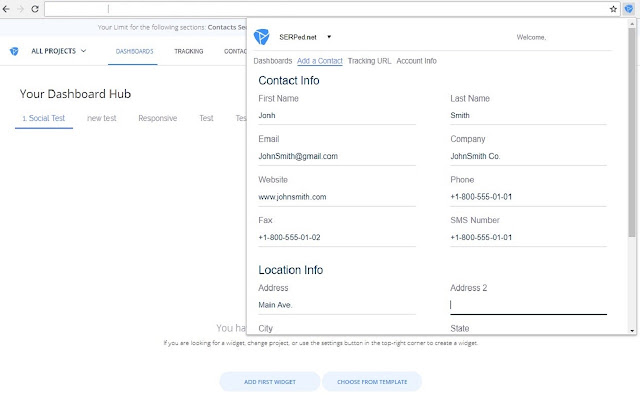Open the Account Info tab

coord(416,61)
